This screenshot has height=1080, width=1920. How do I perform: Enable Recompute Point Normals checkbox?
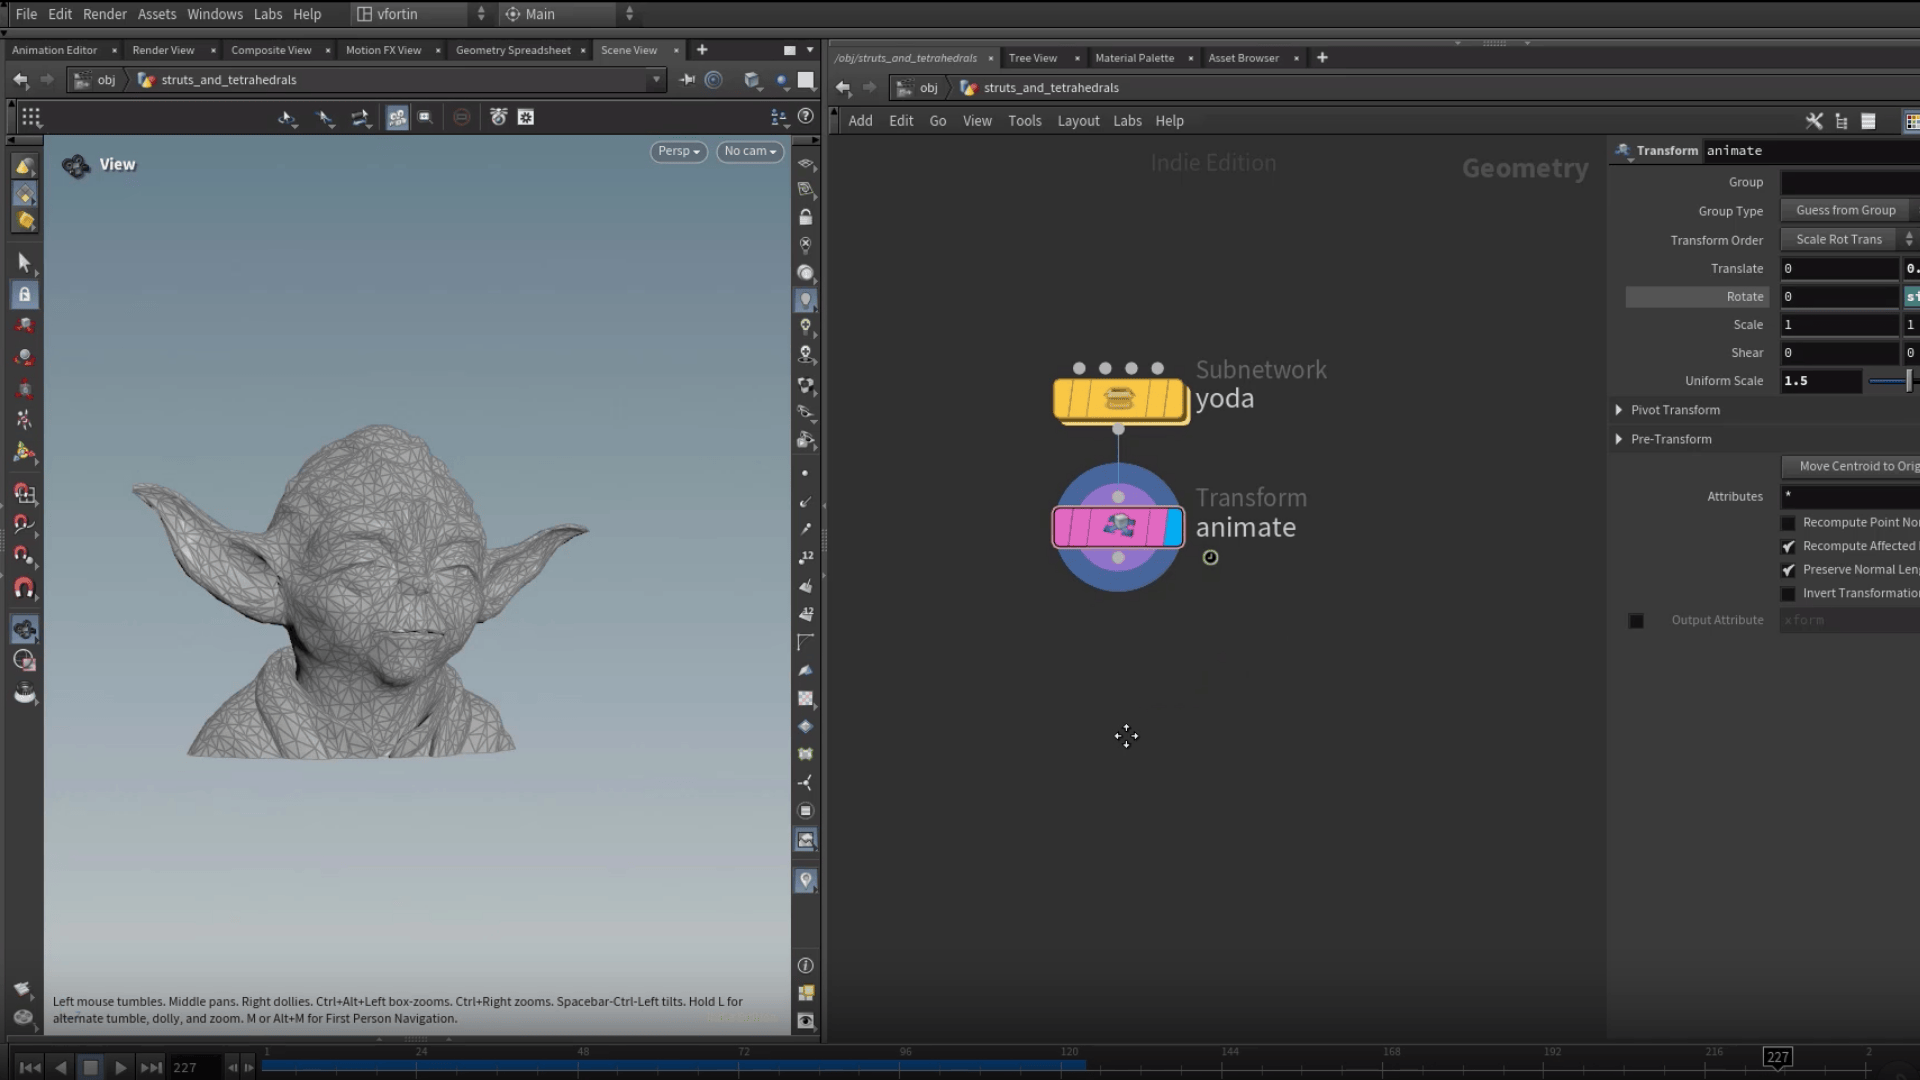1788,523
